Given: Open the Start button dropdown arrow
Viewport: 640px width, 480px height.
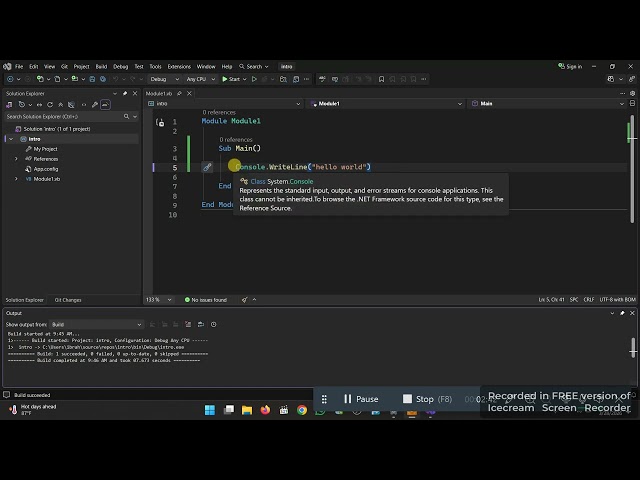Looking at the screenshot, I should click(x=244, y=79).
